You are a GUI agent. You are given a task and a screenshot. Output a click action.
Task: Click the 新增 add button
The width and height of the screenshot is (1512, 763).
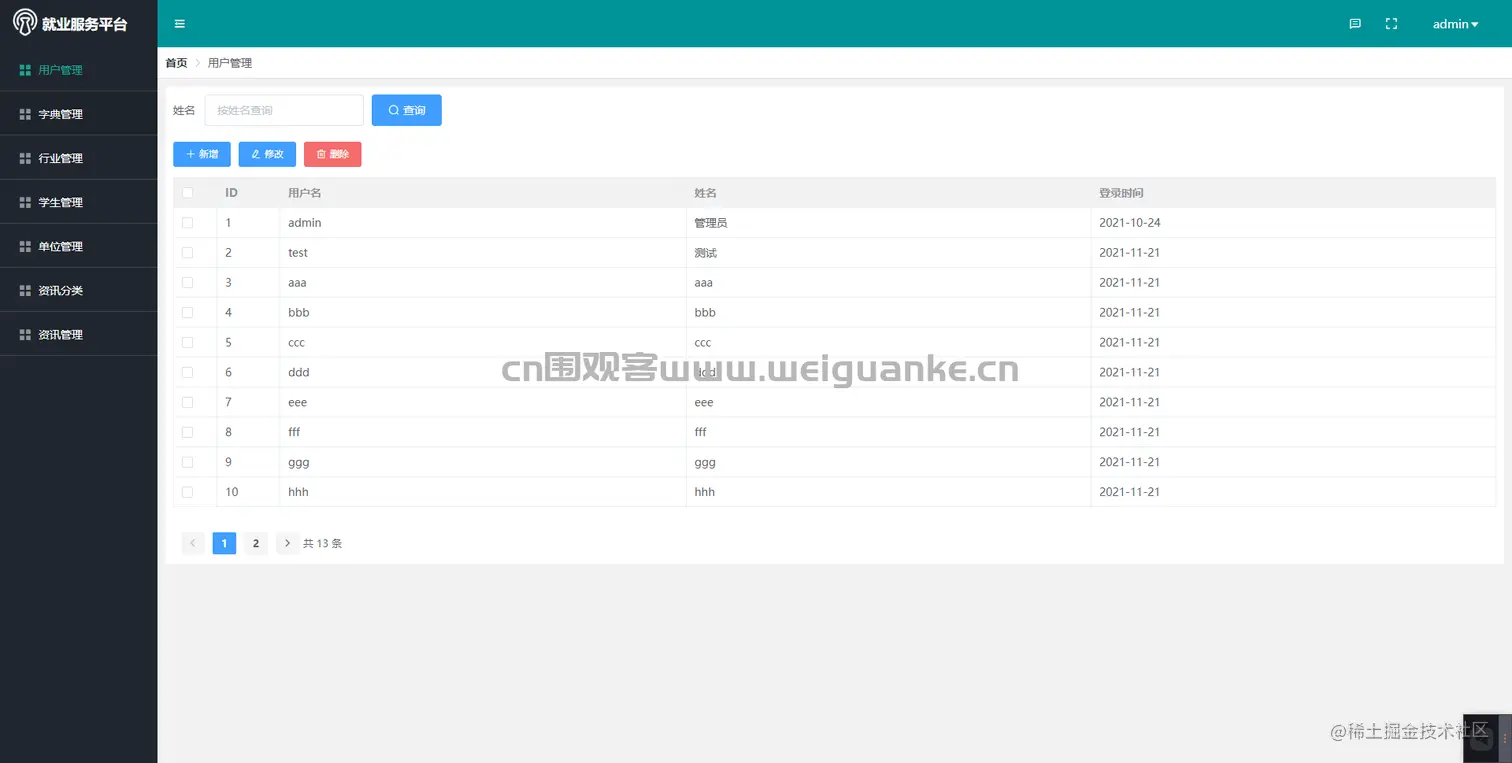point(202,154)
